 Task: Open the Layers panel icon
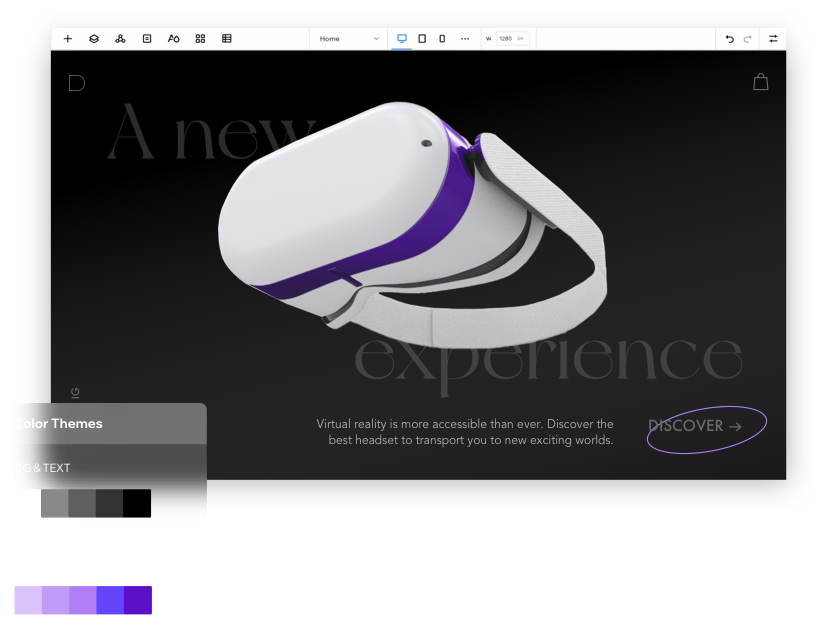pos(94,39)
